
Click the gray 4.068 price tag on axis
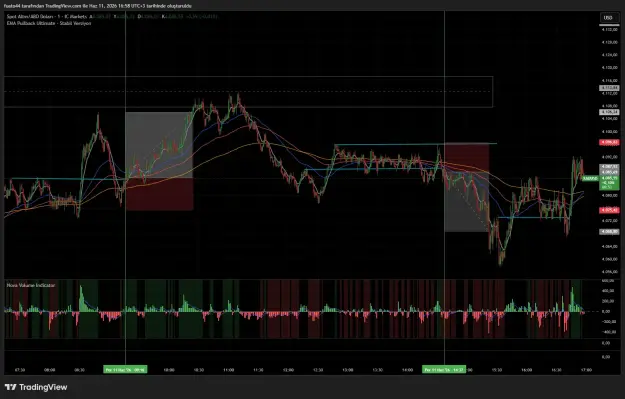pos(609,232)
